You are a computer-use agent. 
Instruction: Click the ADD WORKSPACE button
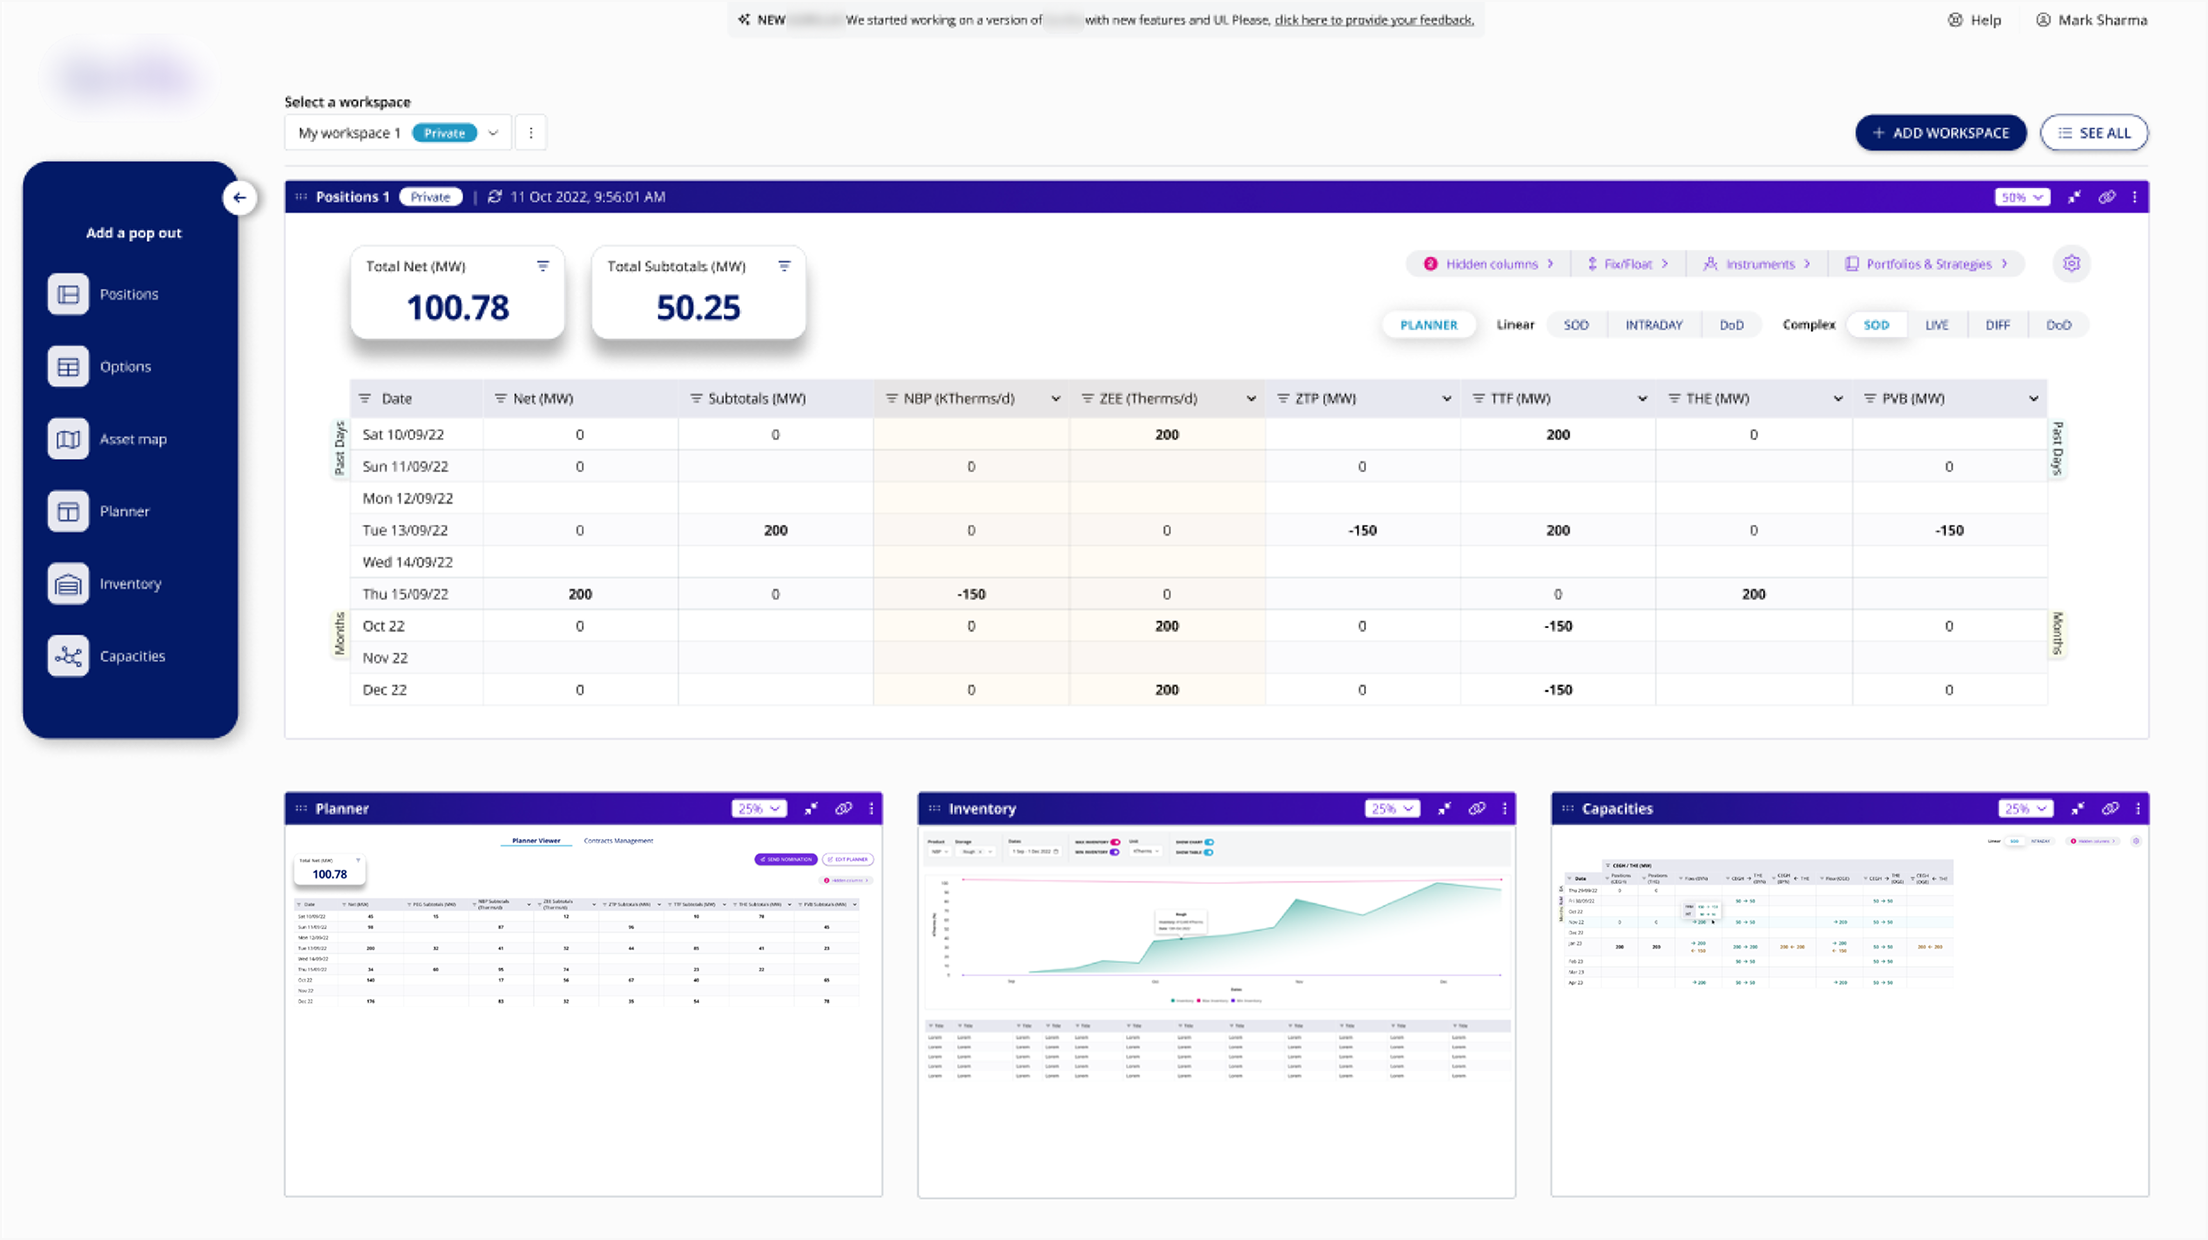point(1940,133)
